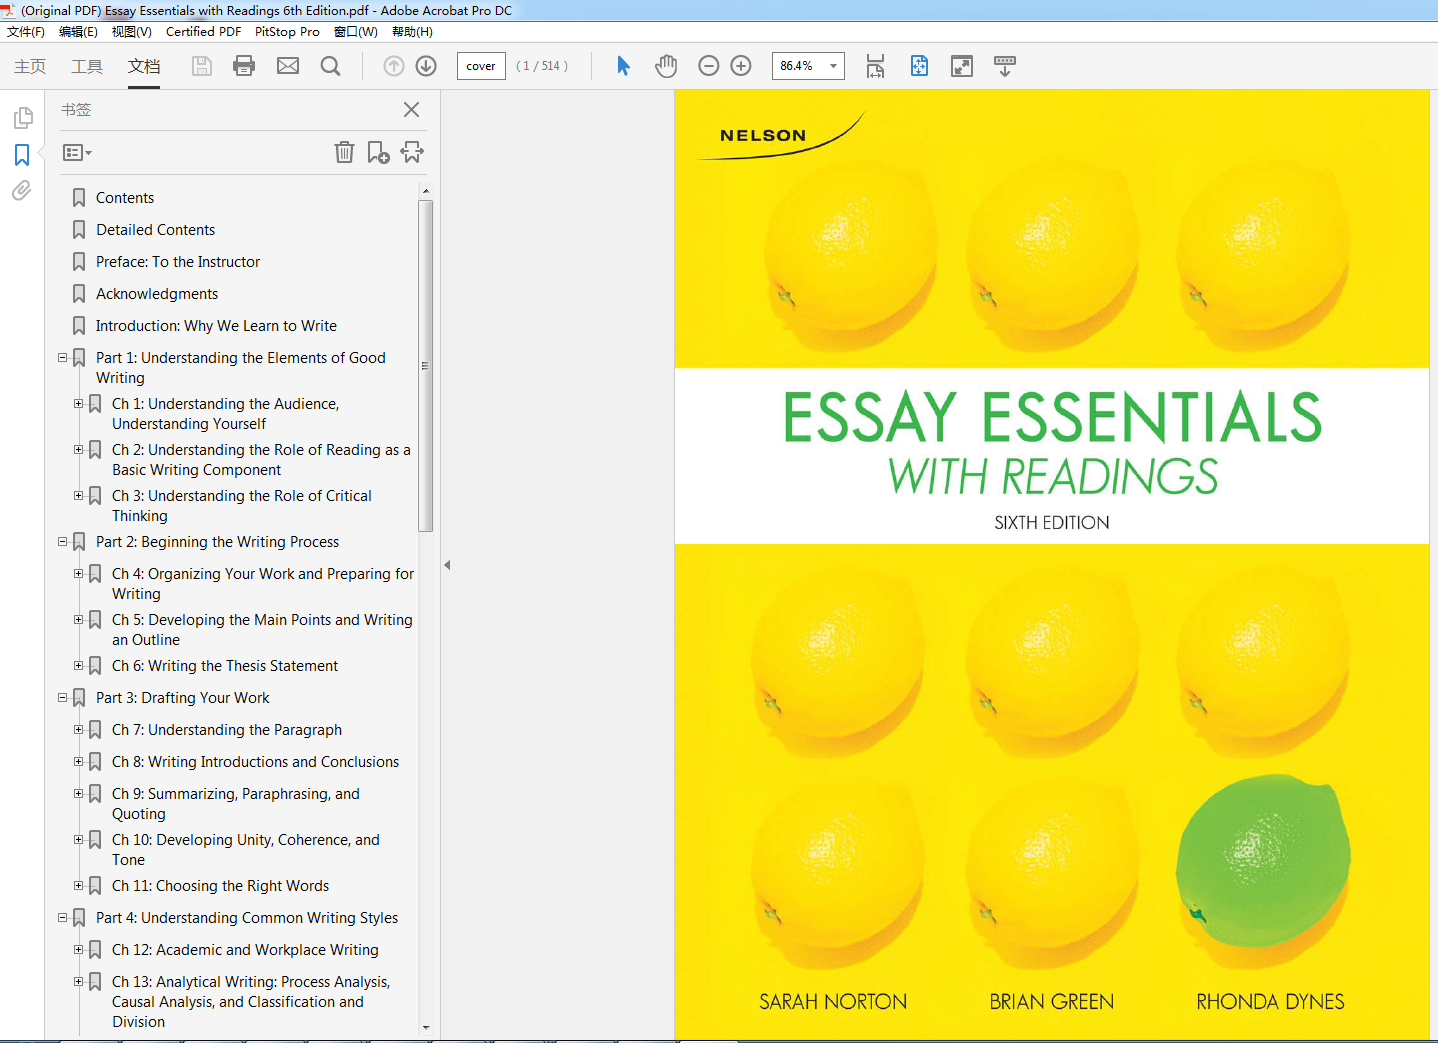
Task: Open the 帮助(H) menu
Action: tap(412, 32)
